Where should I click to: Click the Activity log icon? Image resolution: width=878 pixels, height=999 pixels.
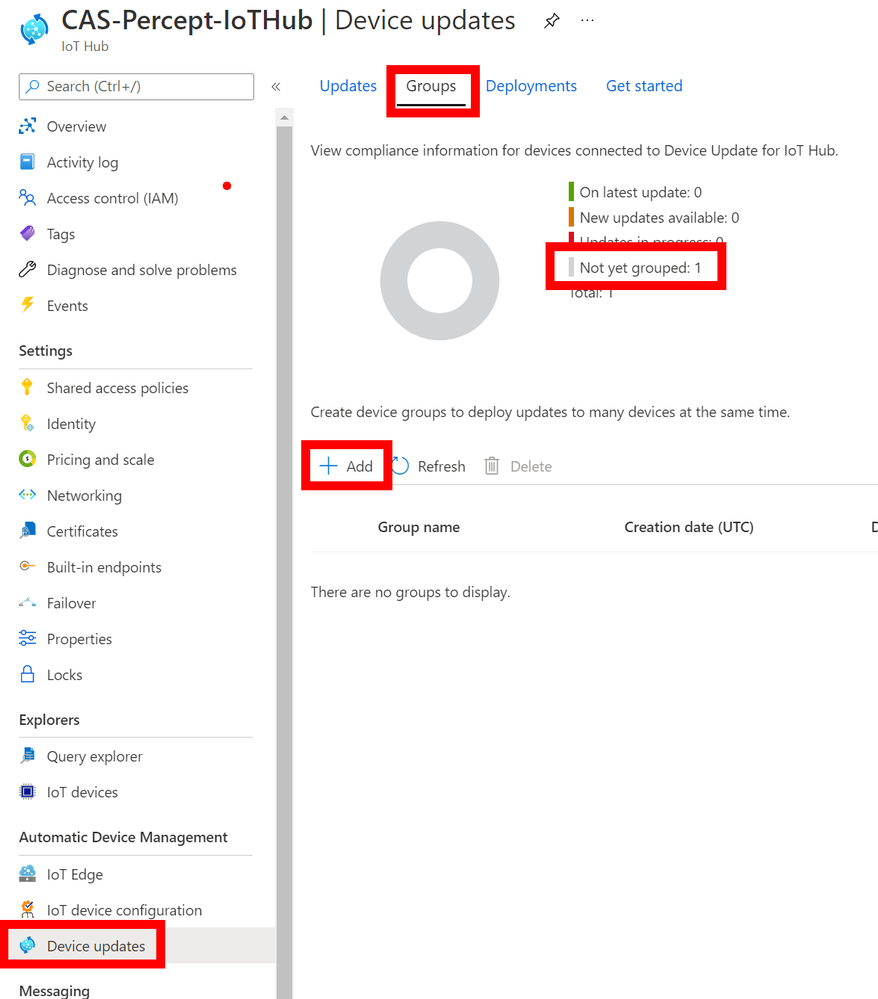tap(27, 162)
